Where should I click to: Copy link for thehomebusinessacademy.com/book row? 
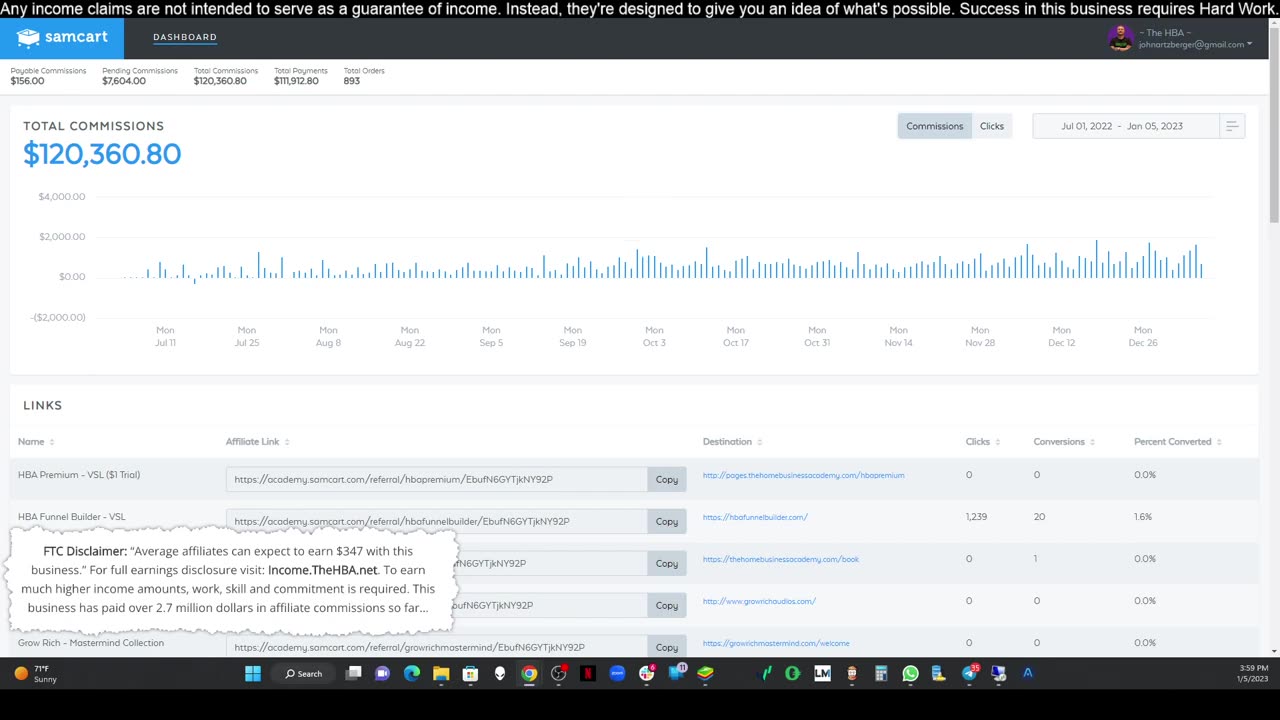pos(667,563)
